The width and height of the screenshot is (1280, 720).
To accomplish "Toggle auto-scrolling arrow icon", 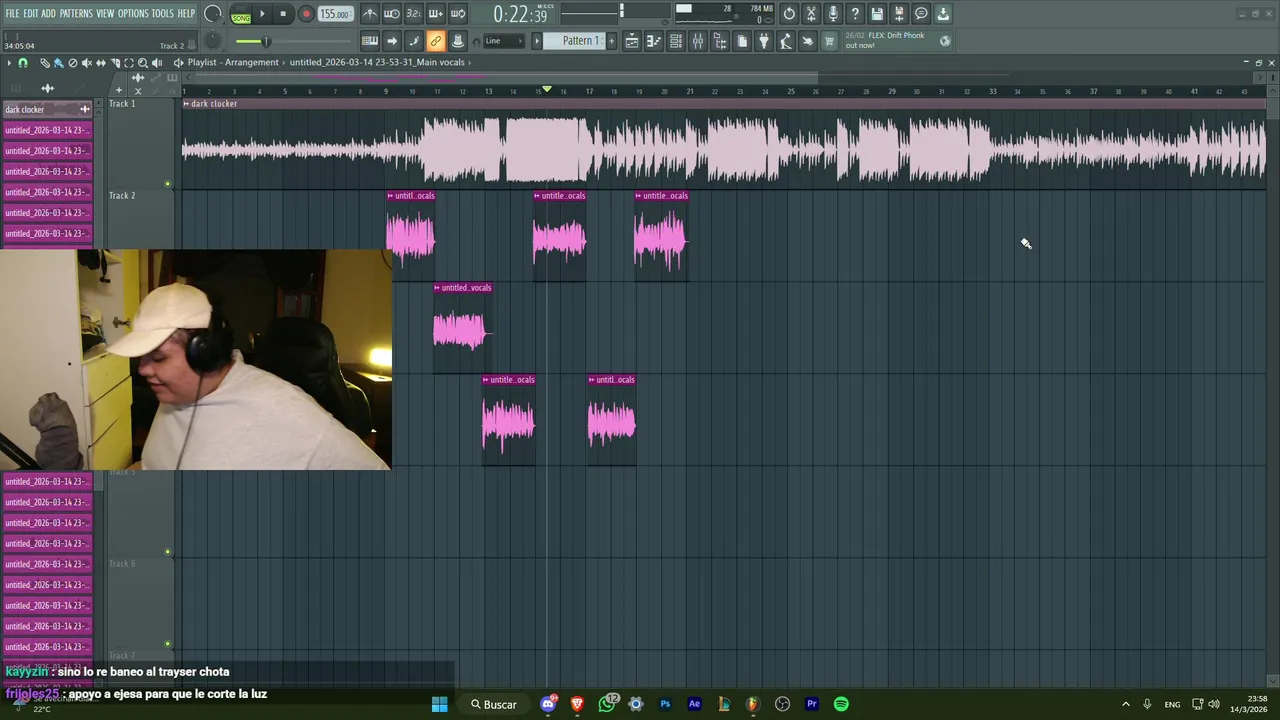I will (x=392, y=41).
